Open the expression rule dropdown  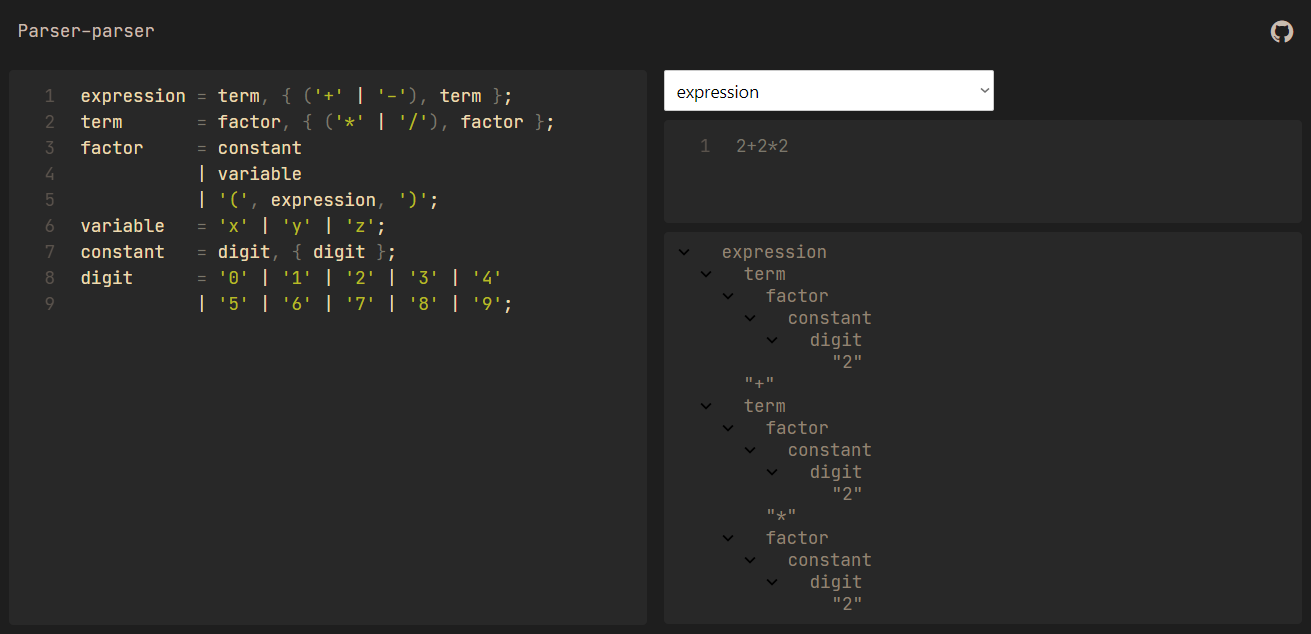pyautogui.click(x=828, y=91)
